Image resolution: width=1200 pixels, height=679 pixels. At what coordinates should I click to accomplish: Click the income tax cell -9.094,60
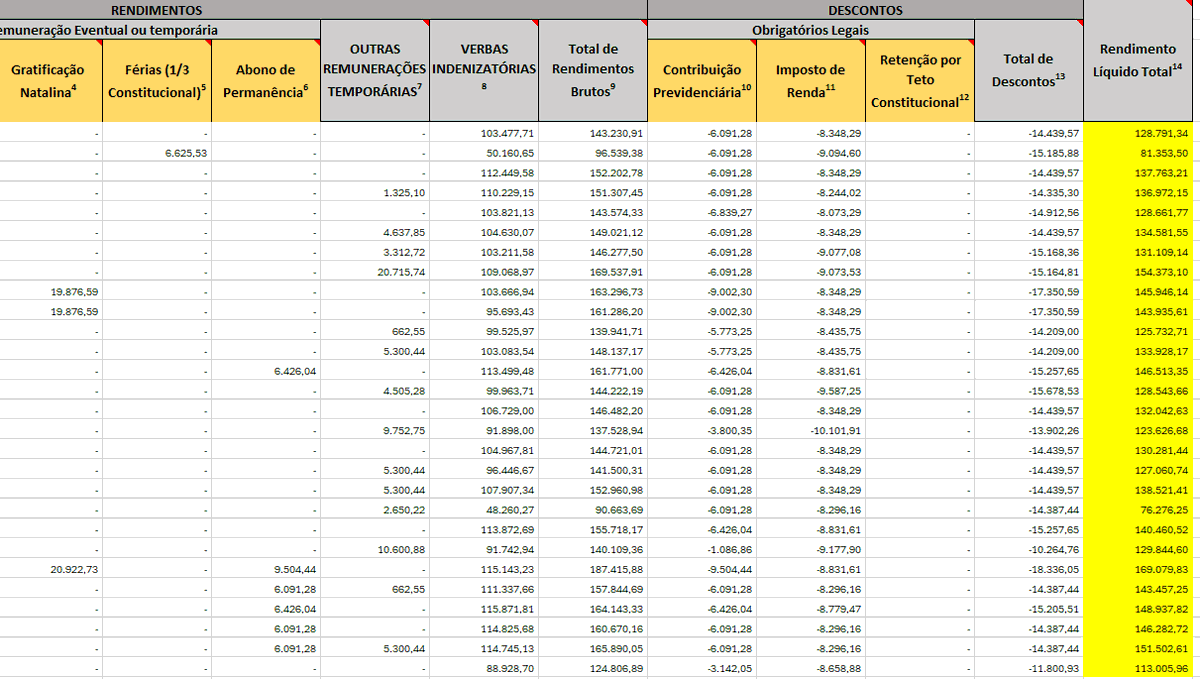pyautogui.click(x=810, y=153)
